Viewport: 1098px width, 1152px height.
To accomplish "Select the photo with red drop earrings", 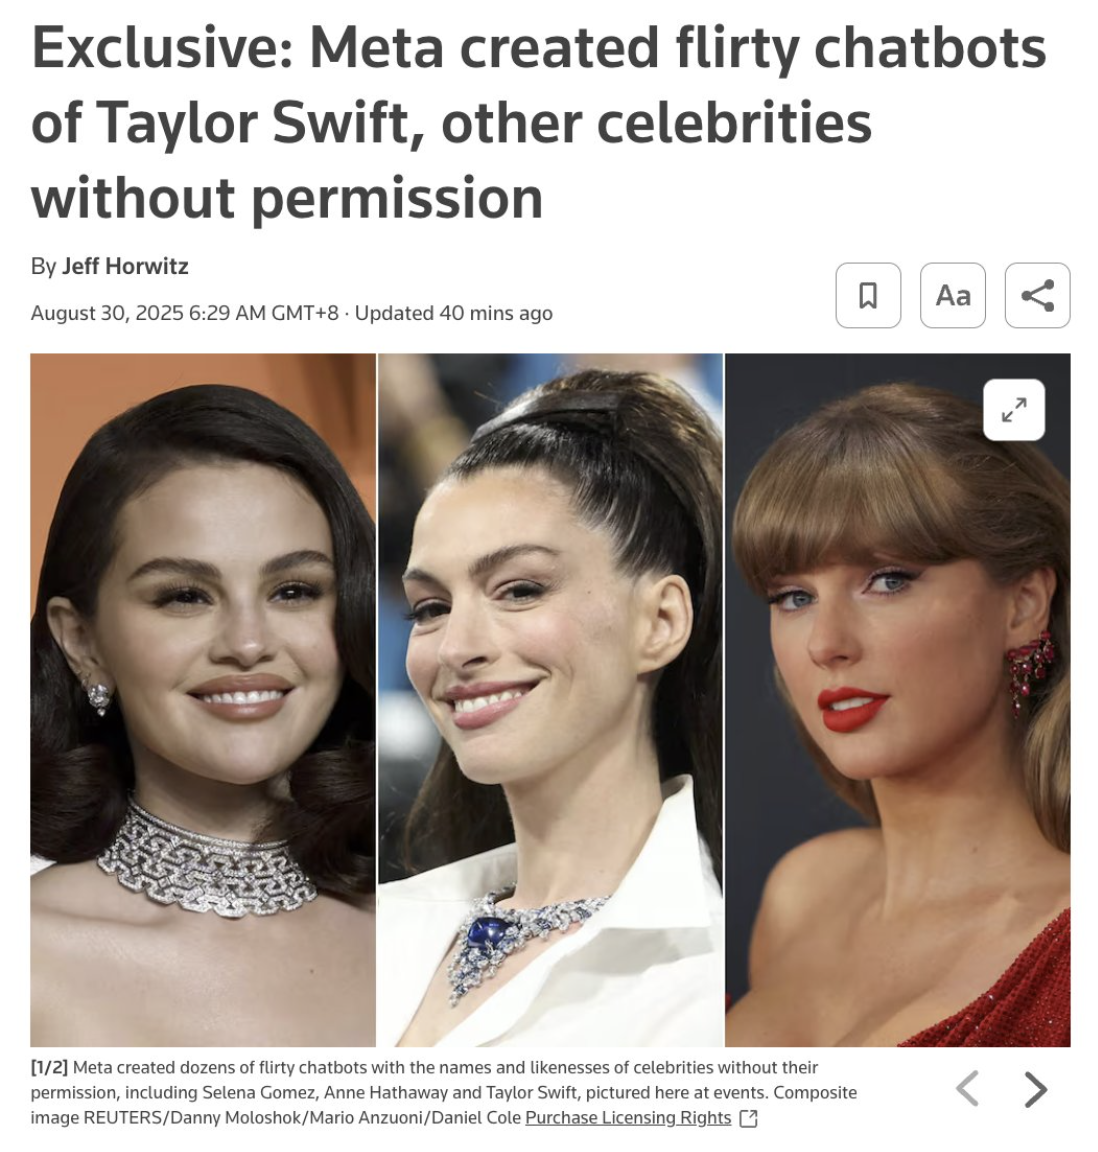I will pyautogui.click(x=897, y=699).
